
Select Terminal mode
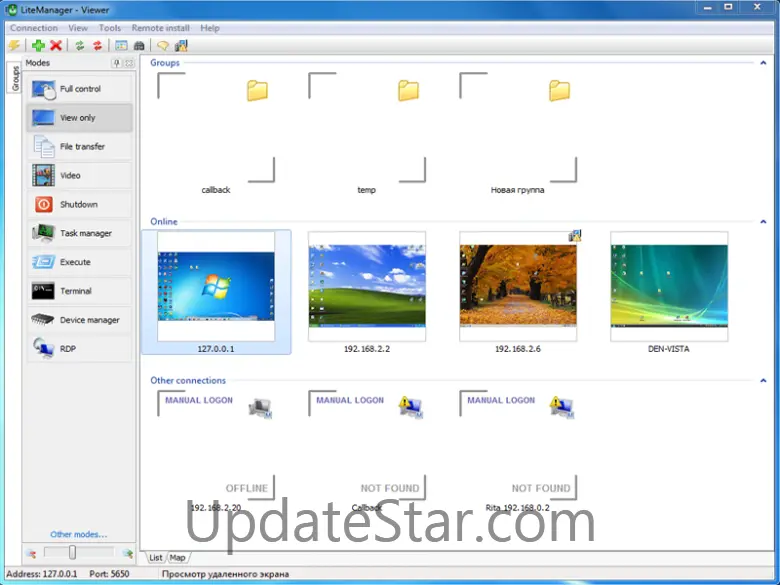(x=80, y=291)
